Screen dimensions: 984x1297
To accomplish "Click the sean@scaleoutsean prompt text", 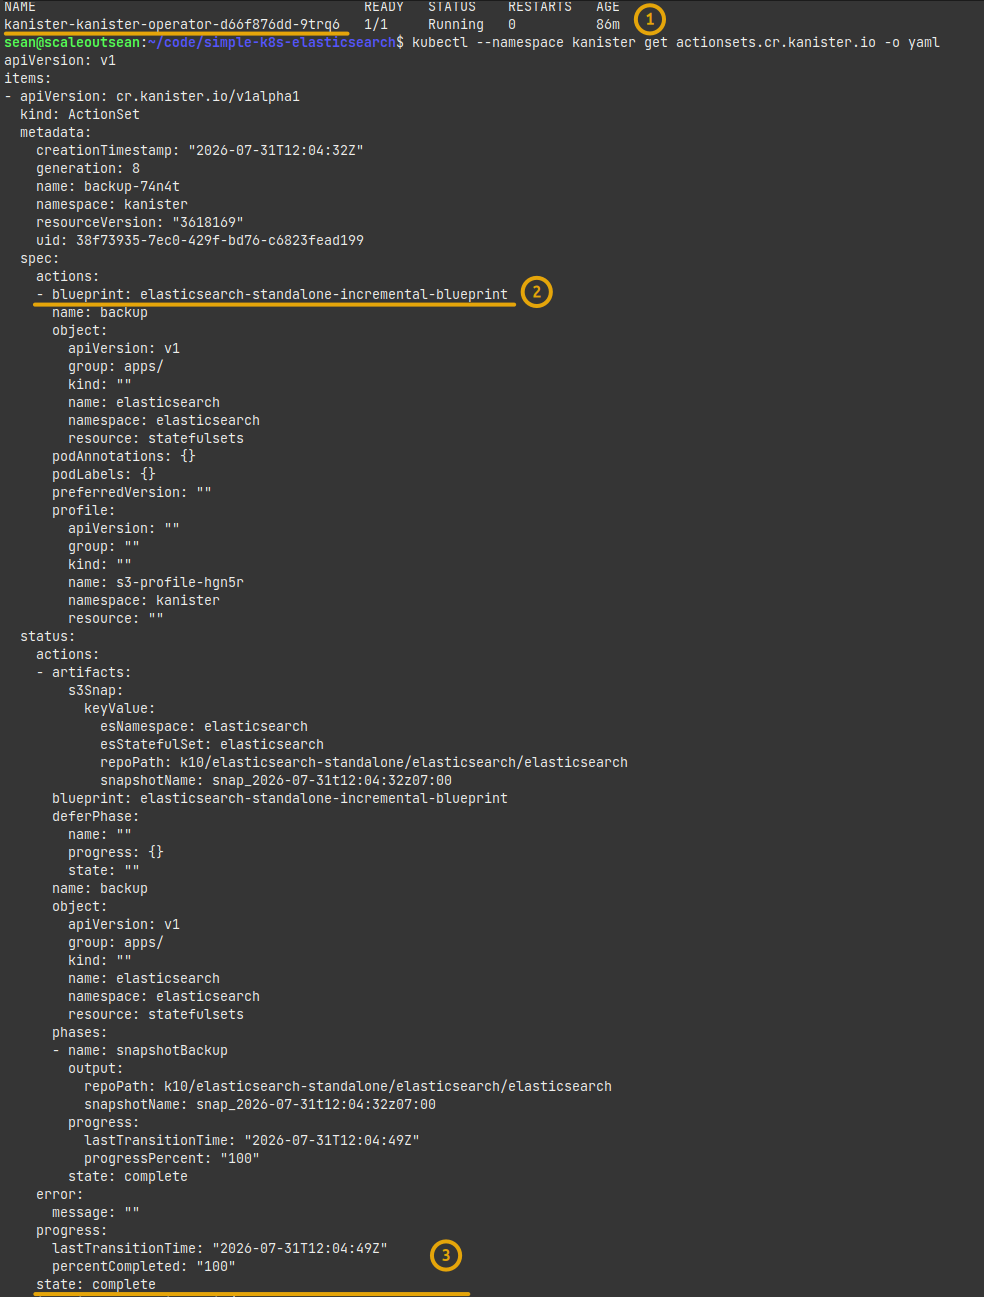I will tap(72, 42).
